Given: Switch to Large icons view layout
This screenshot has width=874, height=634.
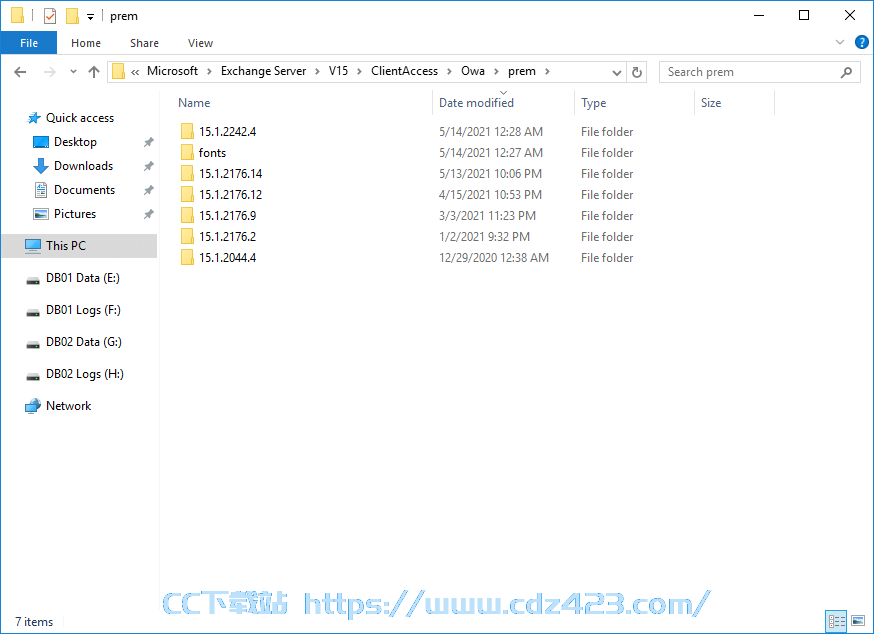Looking at the screenshot, I should click(858, 621).
